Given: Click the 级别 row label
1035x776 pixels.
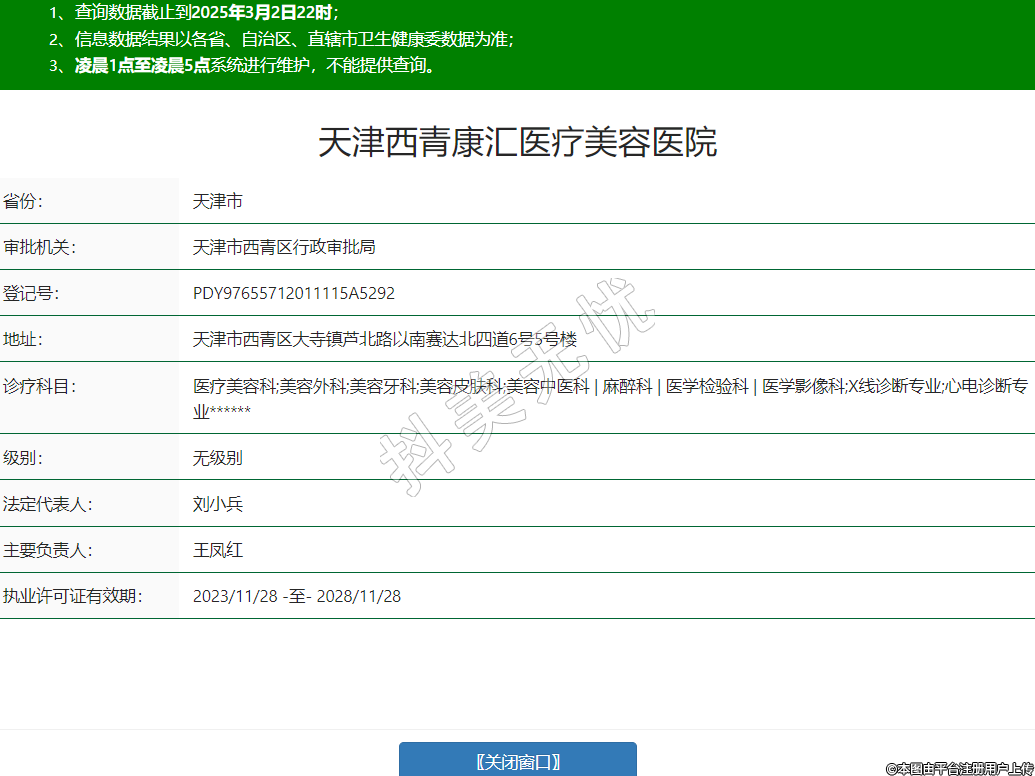Looking at the screenshot, I should click(x=24, y=458).
